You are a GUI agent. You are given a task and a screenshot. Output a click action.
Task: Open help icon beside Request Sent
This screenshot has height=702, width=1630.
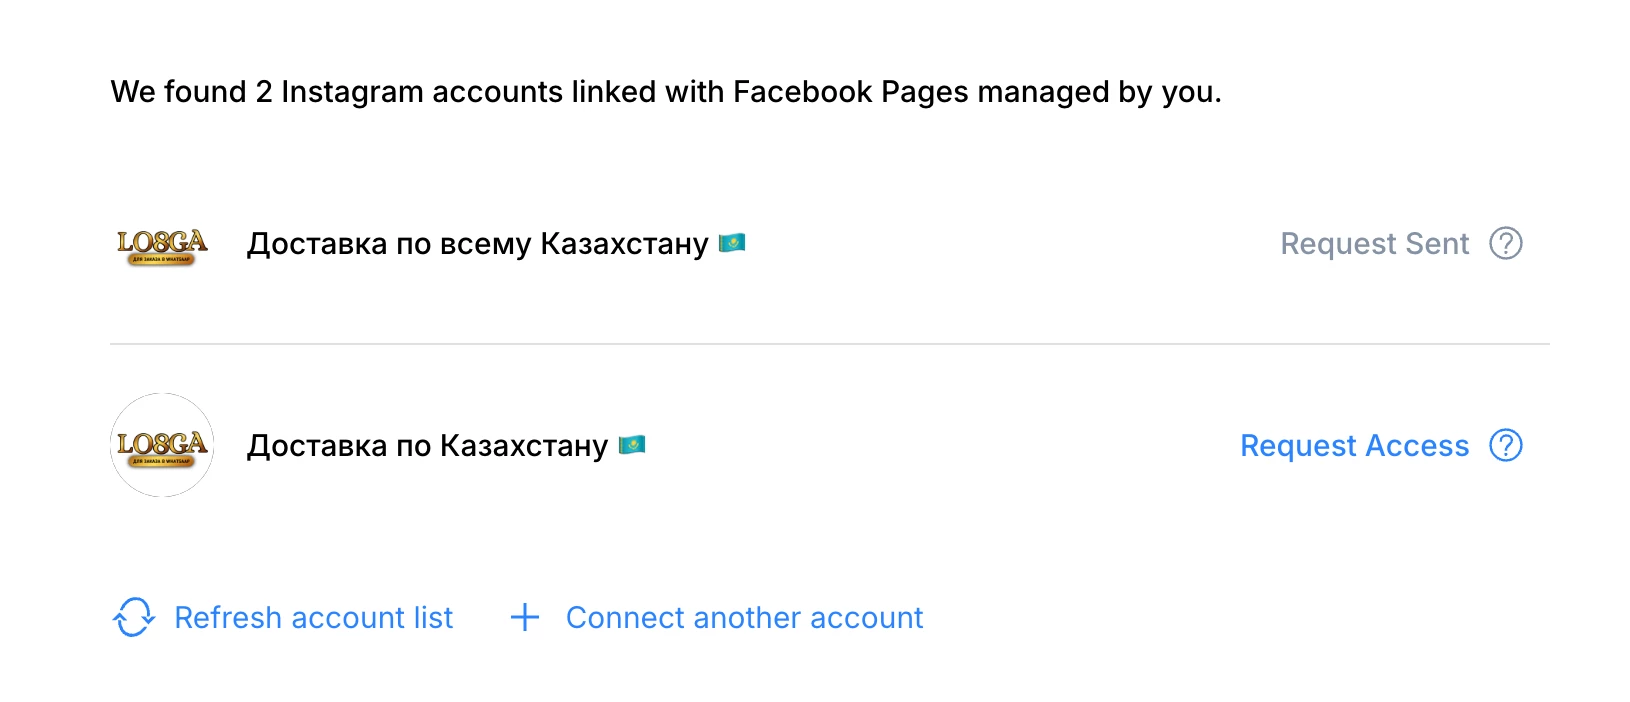pyautogui.click(x=1506, y=243)
